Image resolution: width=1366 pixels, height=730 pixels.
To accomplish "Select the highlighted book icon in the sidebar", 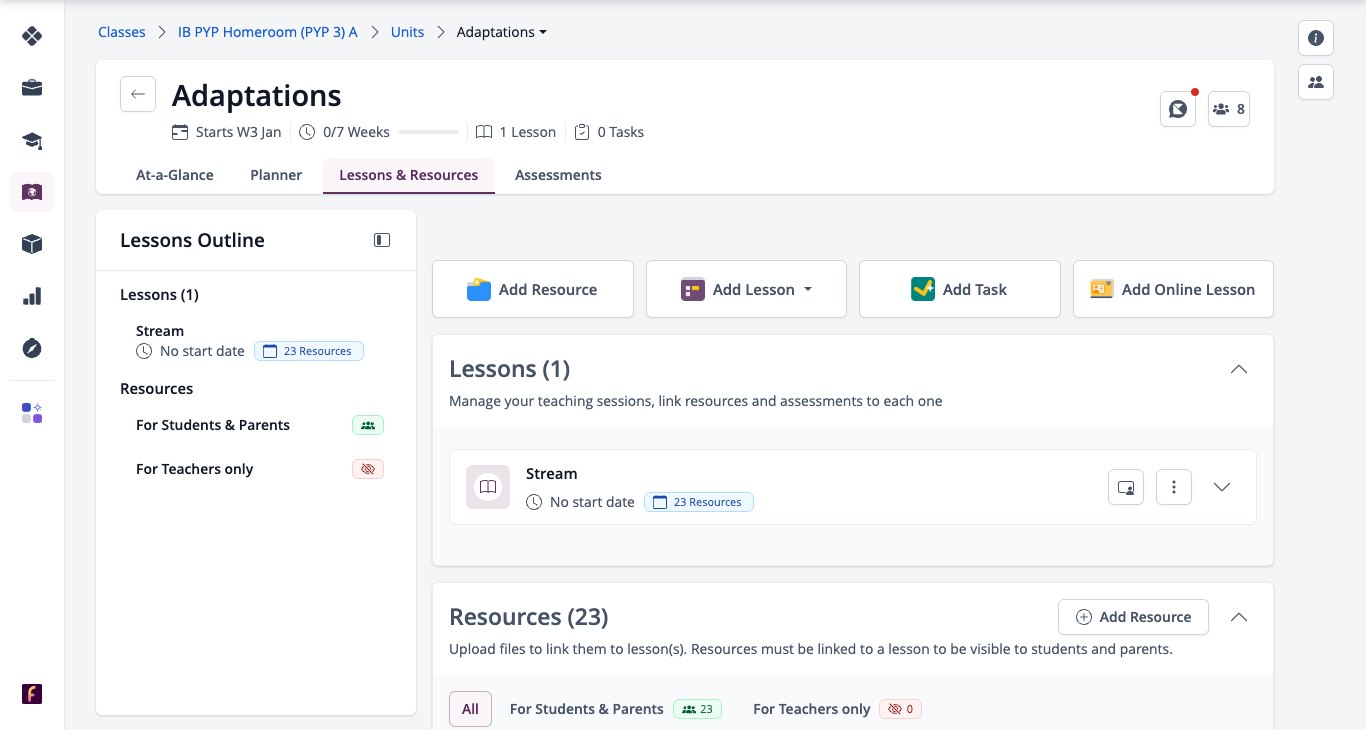I will coord(32,192).
